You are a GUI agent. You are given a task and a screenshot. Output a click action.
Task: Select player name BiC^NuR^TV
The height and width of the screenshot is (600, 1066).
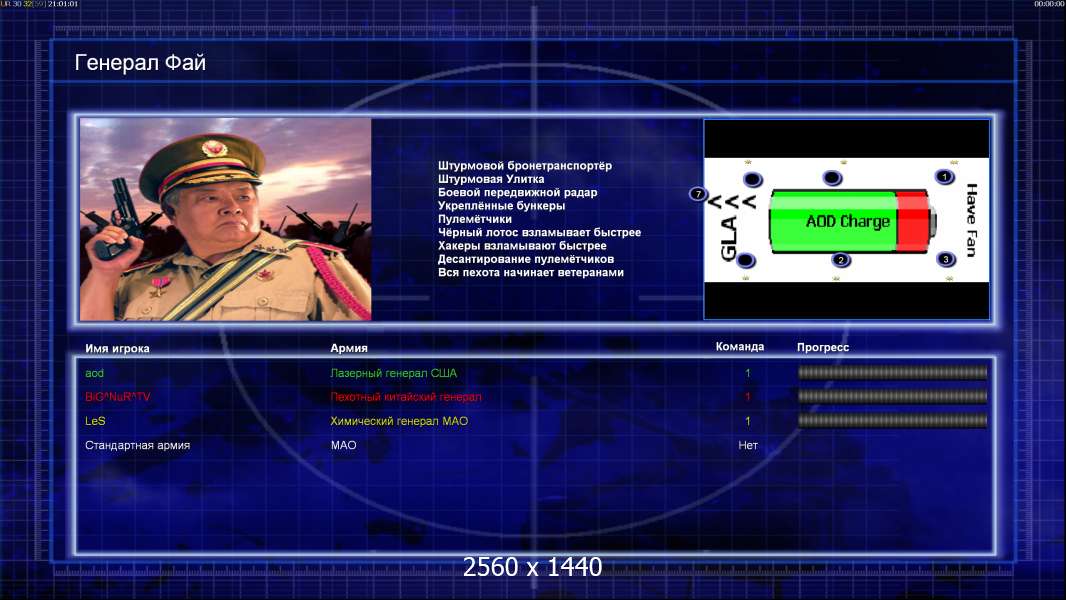118,397
